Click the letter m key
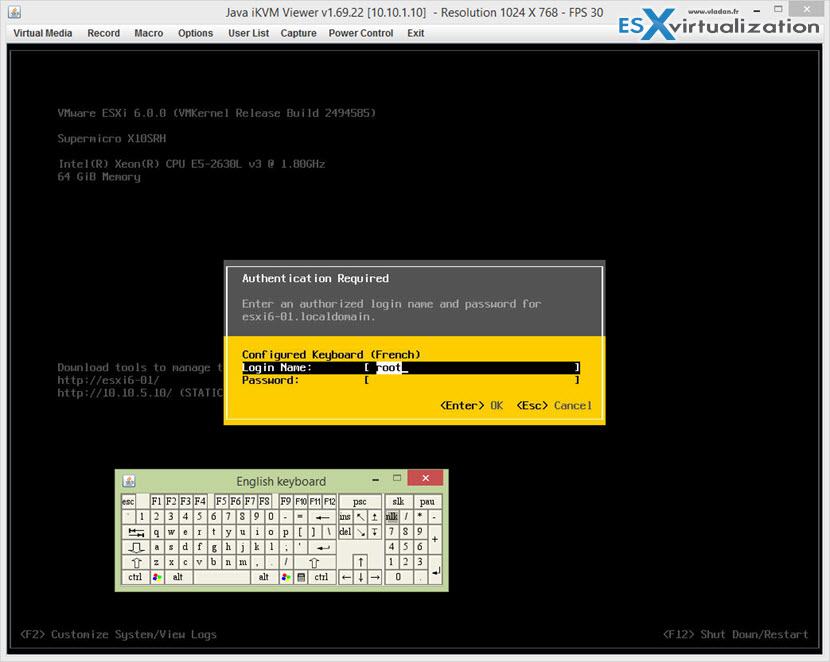 pos(243,563)
